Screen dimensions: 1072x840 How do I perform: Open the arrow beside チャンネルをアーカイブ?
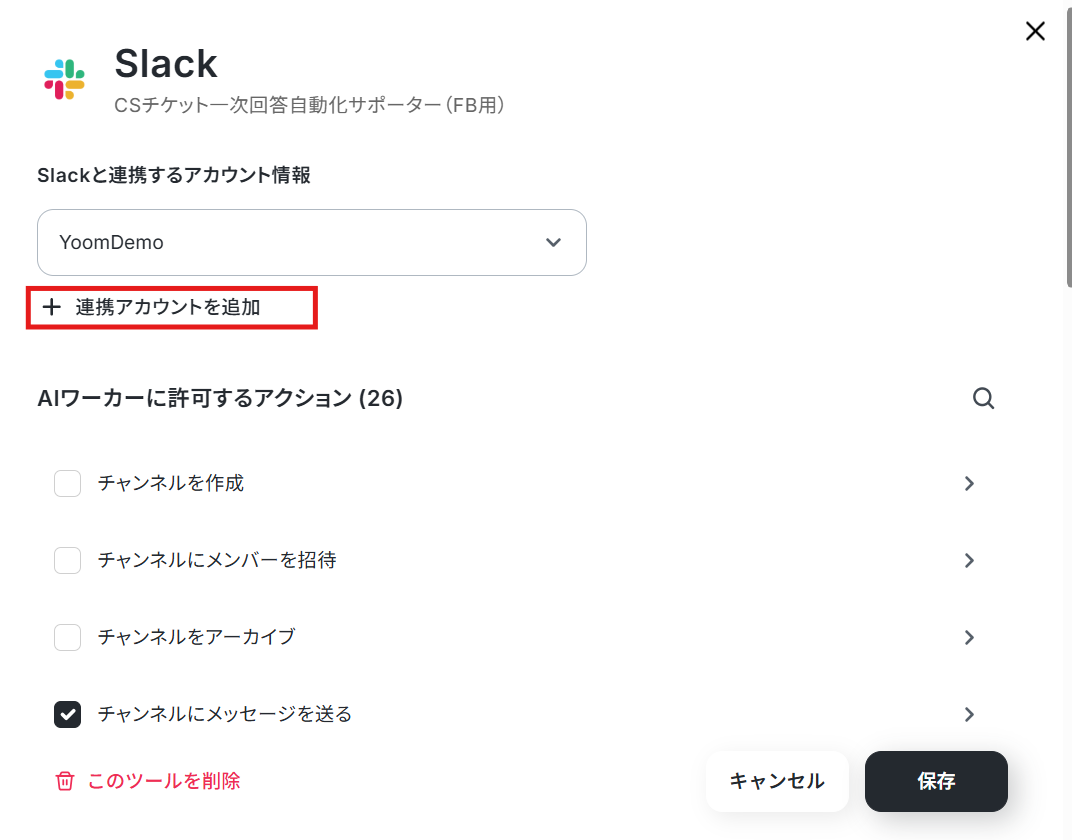[x=969, y=637]
